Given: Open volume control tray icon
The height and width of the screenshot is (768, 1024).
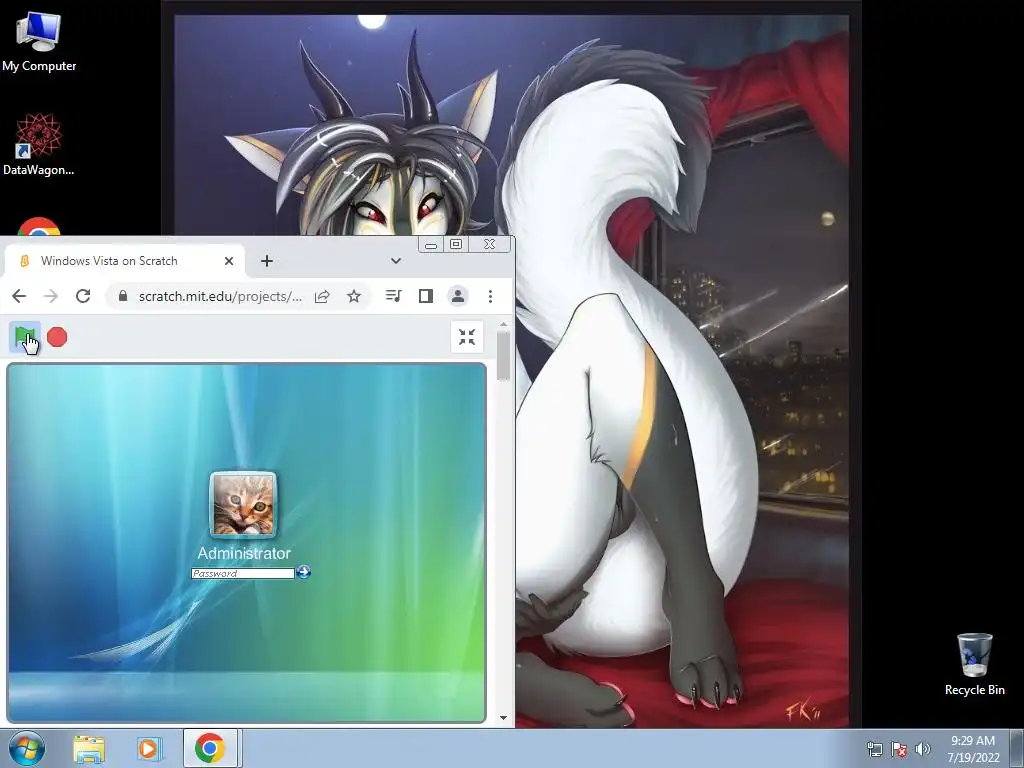Looking at the screenshot, I should point(923,749).
